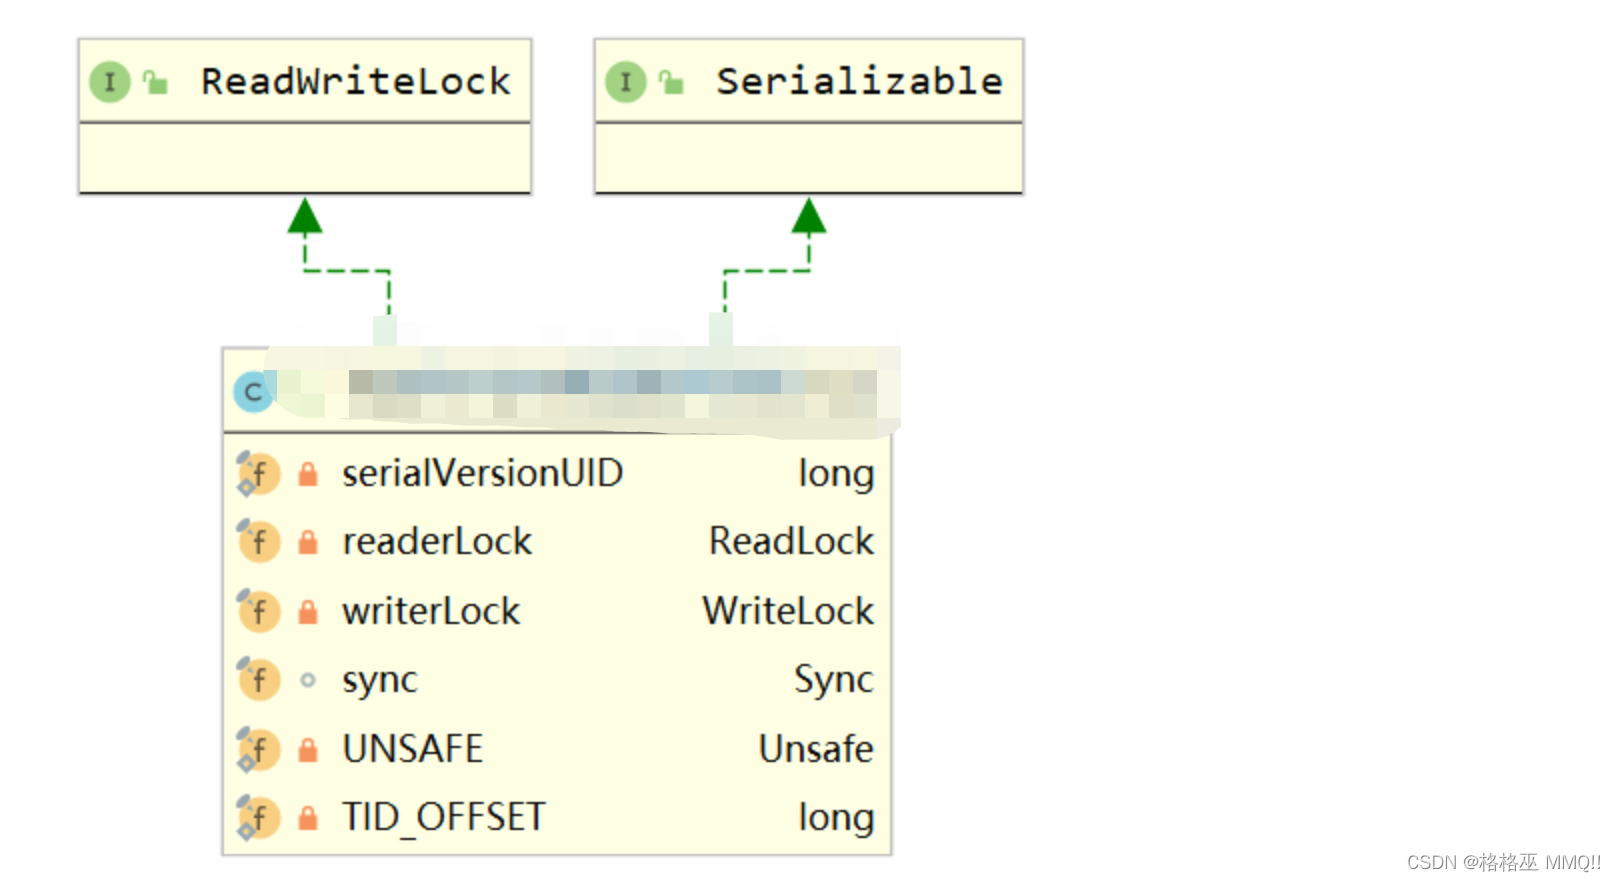
Task: Click the green unlock icon next to ReadWriteLock
Action: coord(155,82)
